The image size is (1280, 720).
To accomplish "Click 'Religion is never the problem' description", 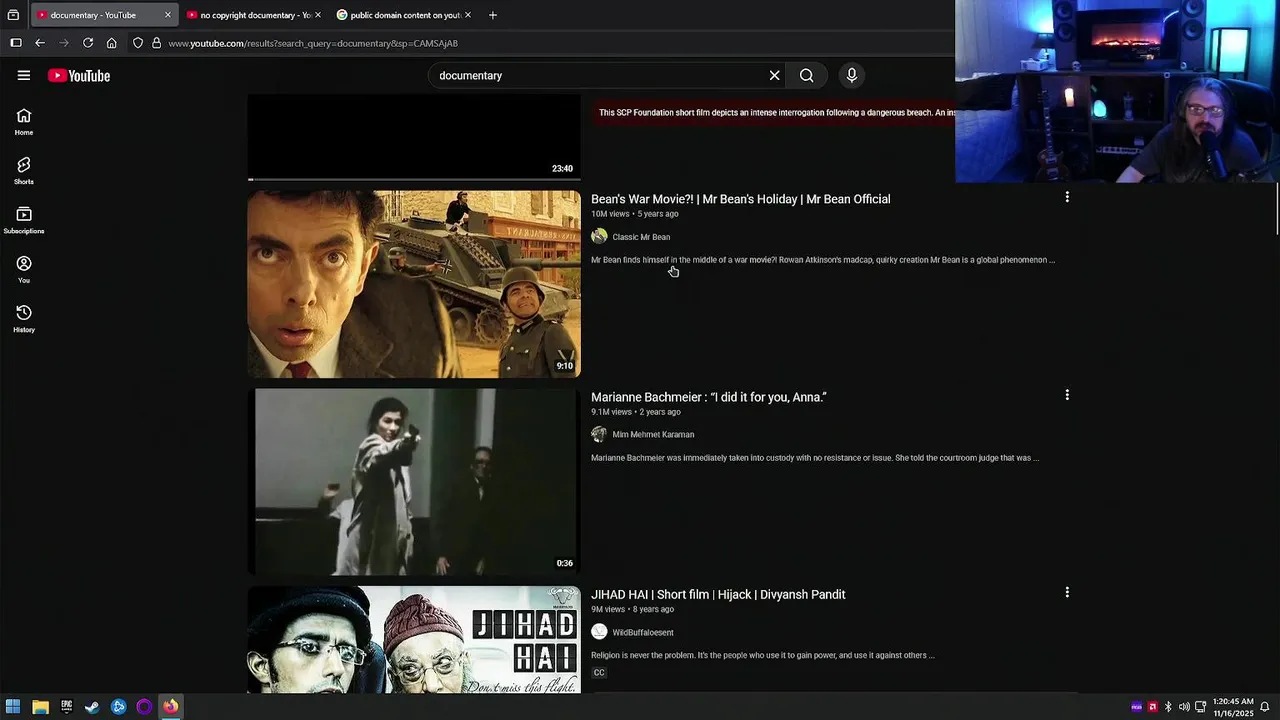I will (x=763, y=655).
